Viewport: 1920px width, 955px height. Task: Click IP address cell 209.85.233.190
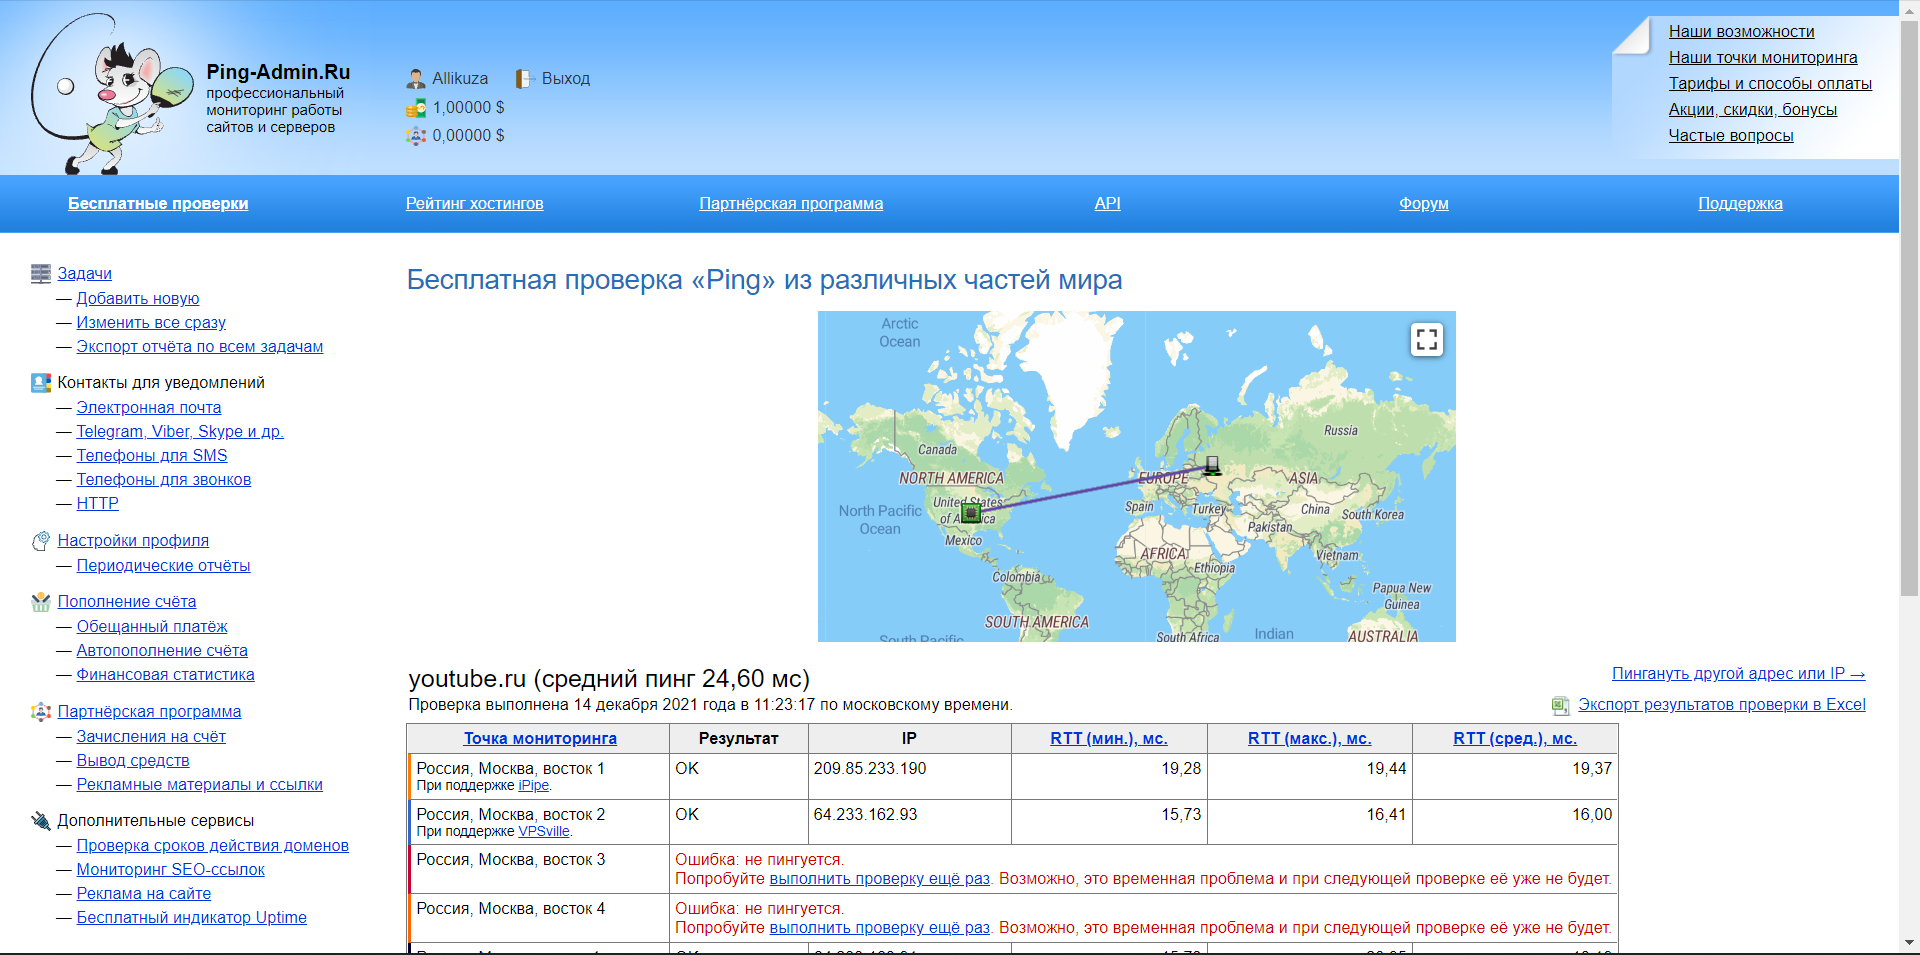[909, 776]
